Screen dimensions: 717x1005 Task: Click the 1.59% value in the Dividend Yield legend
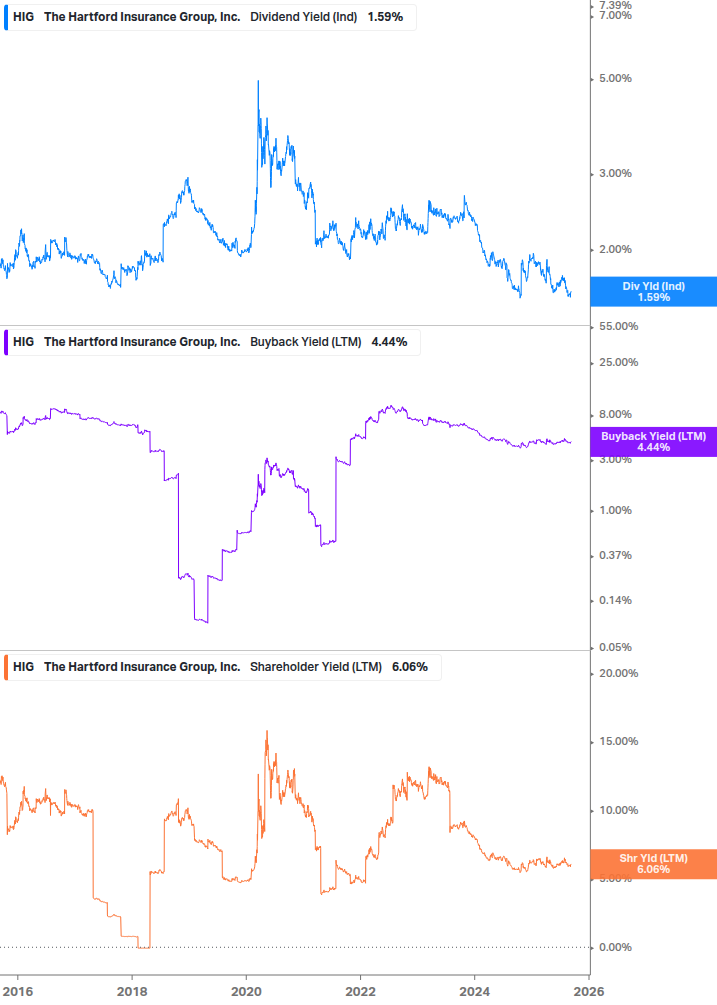[x=385, y=17]
